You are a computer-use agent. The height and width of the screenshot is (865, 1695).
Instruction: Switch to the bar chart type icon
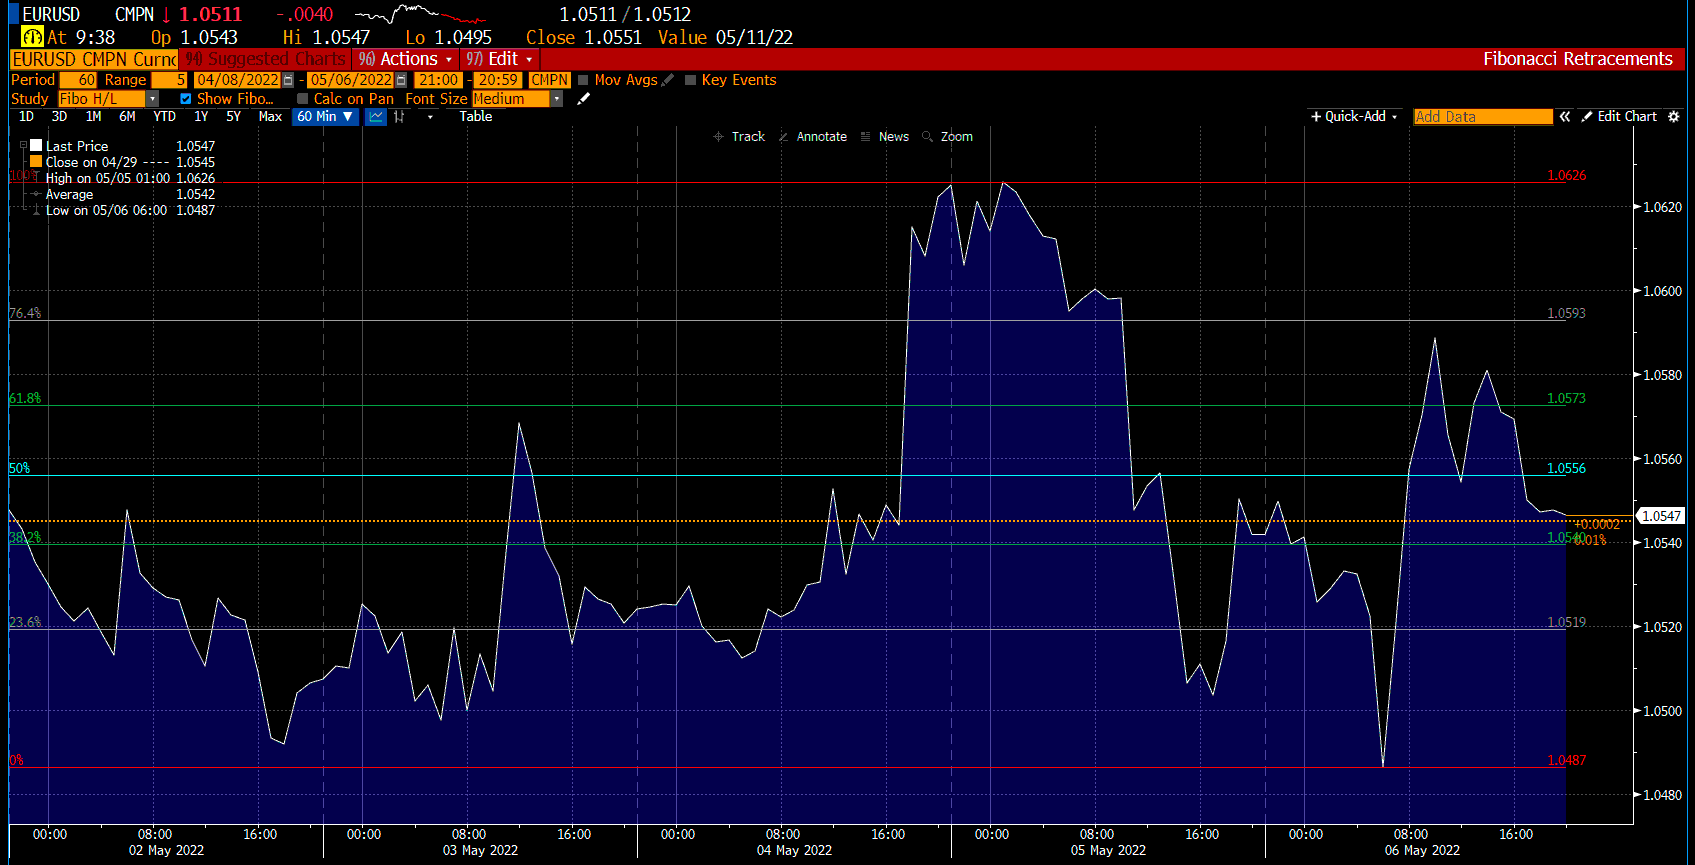(x=400, y=117)
